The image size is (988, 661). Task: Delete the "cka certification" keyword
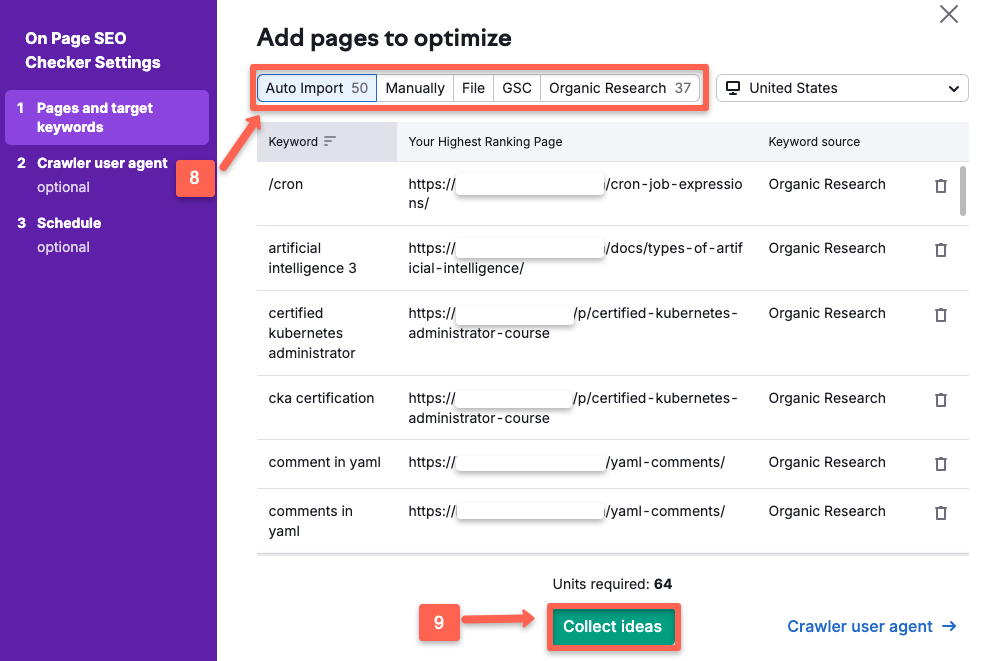941,400
